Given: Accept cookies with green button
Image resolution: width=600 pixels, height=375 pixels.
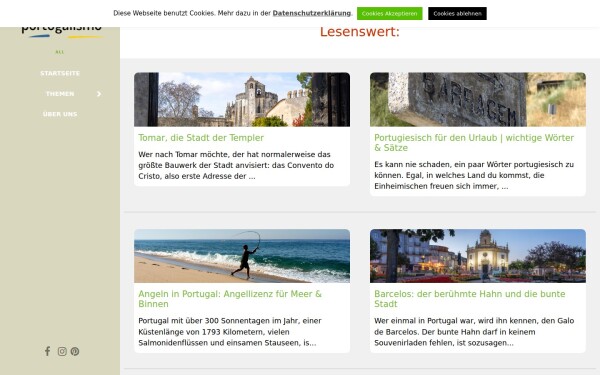Looking at the screenshot, I should coord(390,13).
